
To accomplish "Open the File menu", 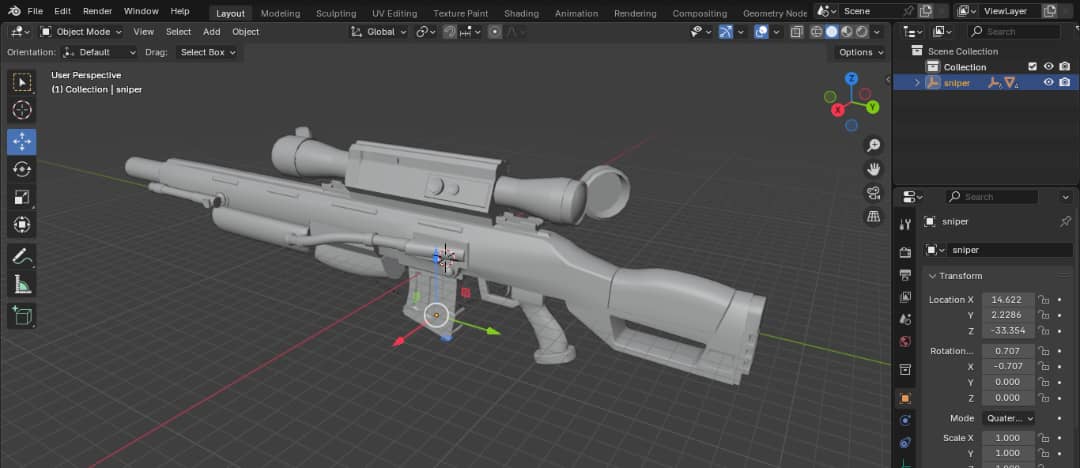I will click(x=35, y=11).
